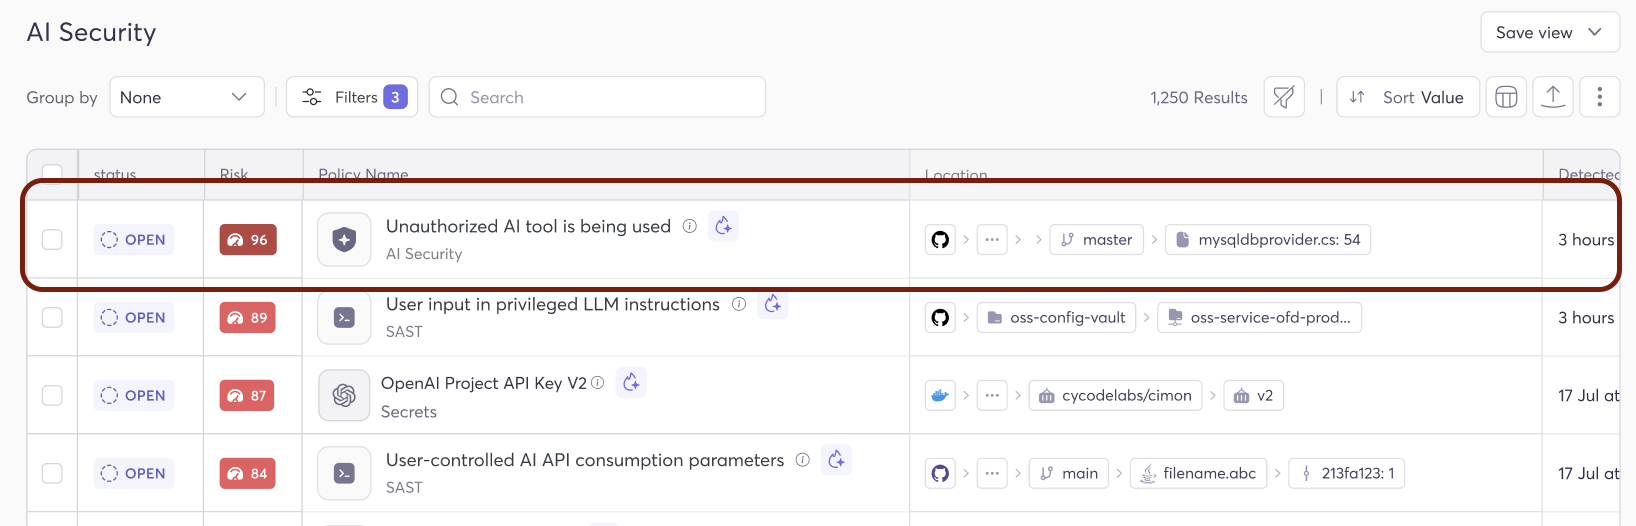Screen dimensions: 1636x526
Task: Click the SAST terminal icon for User-controlled row
Action: pos(344,474)
